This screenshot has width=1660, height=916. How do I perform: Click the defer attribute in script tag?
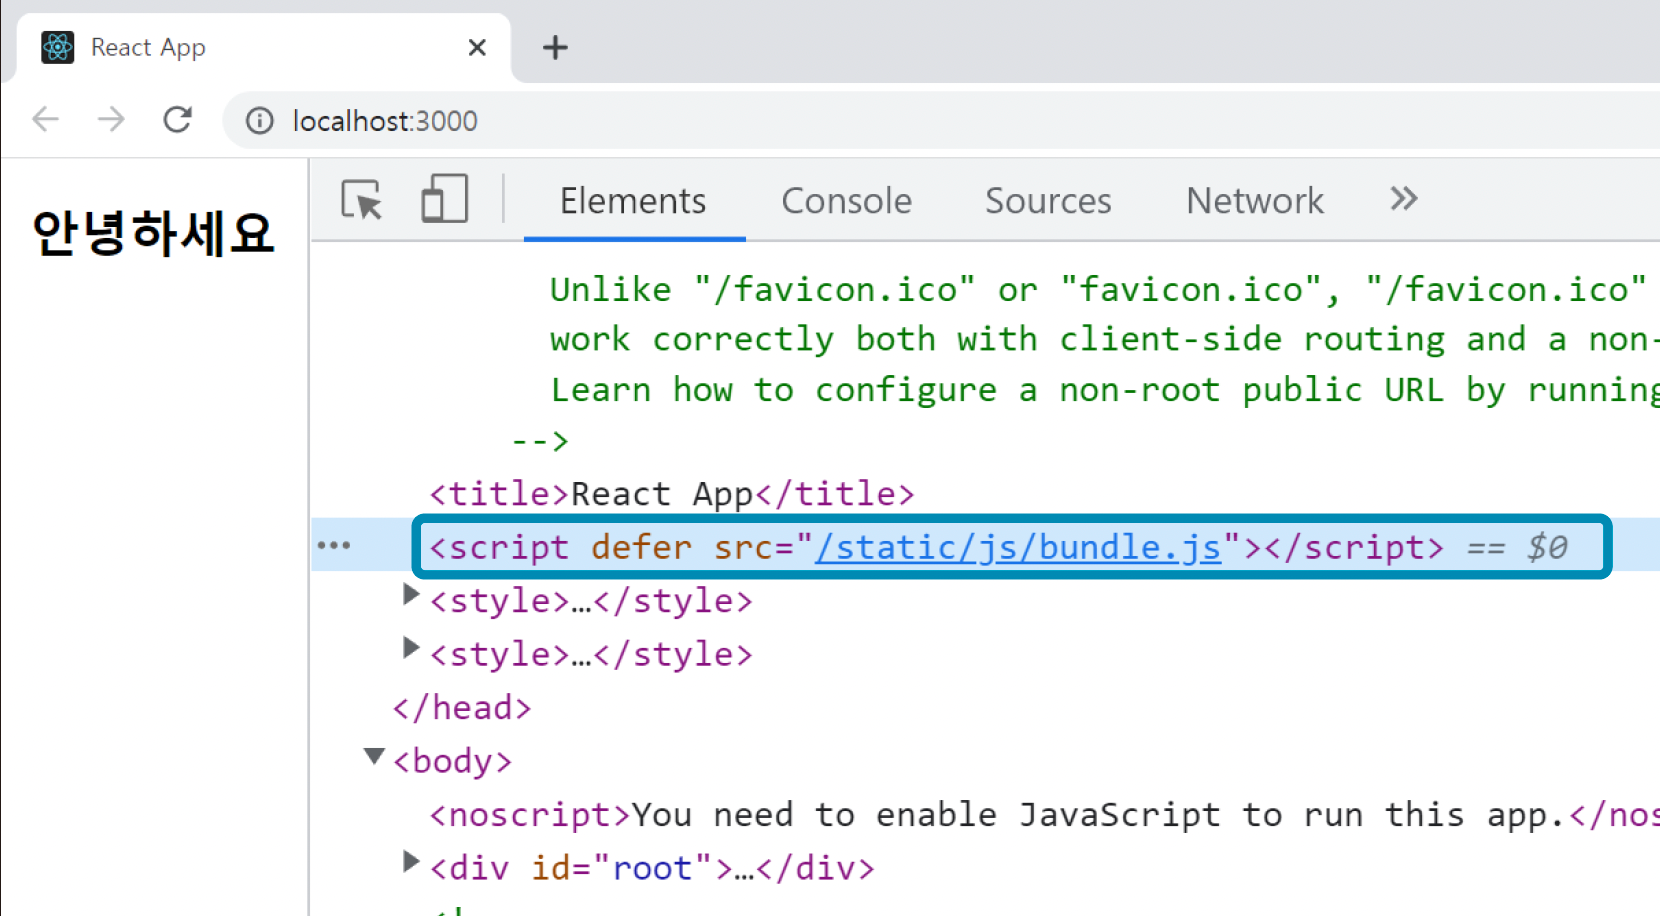tap(641, 547)
